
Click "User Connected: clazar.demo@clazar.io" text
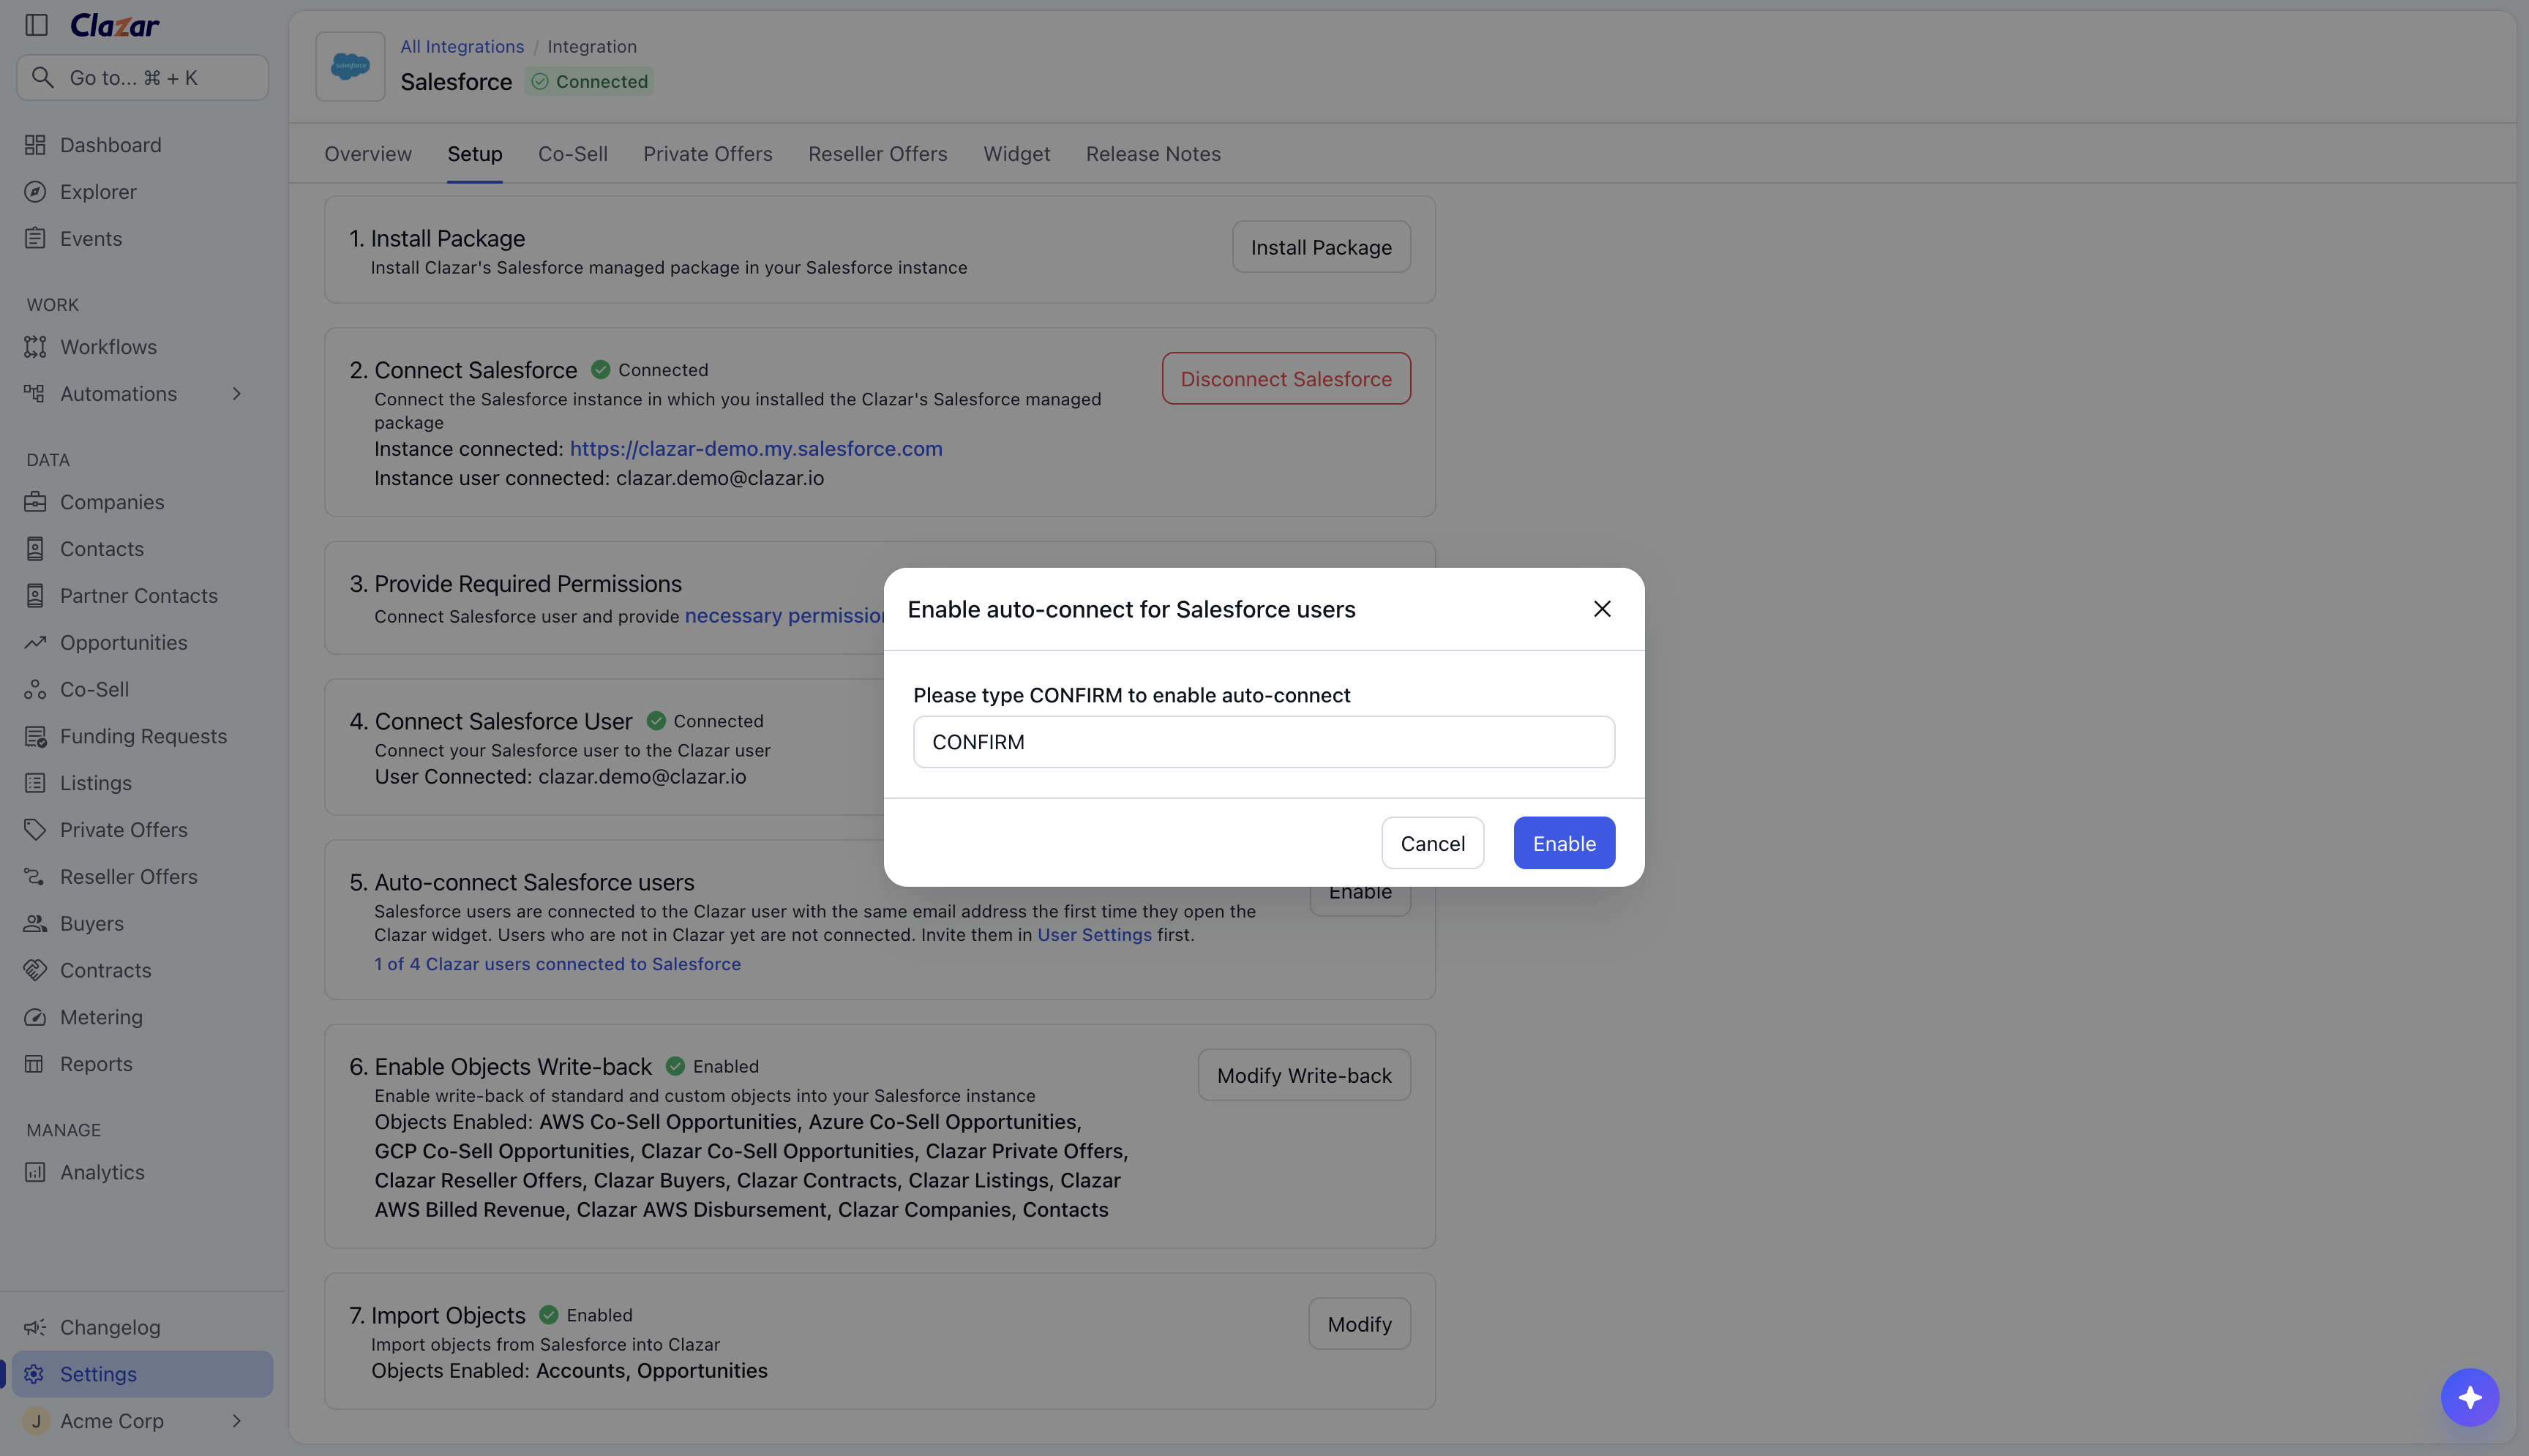(x=560, y=777)
